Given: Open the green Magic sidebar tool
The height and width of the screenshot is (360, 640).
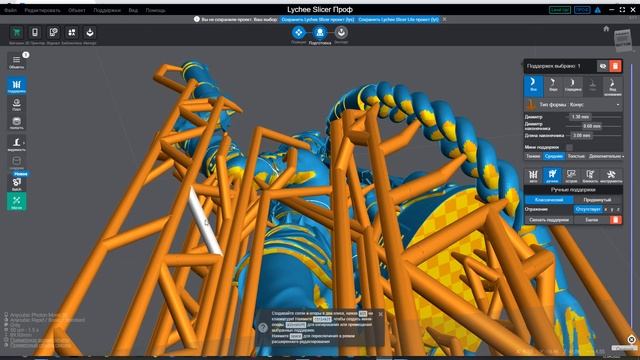Looking at the screenshot, I should coord(16,202).
